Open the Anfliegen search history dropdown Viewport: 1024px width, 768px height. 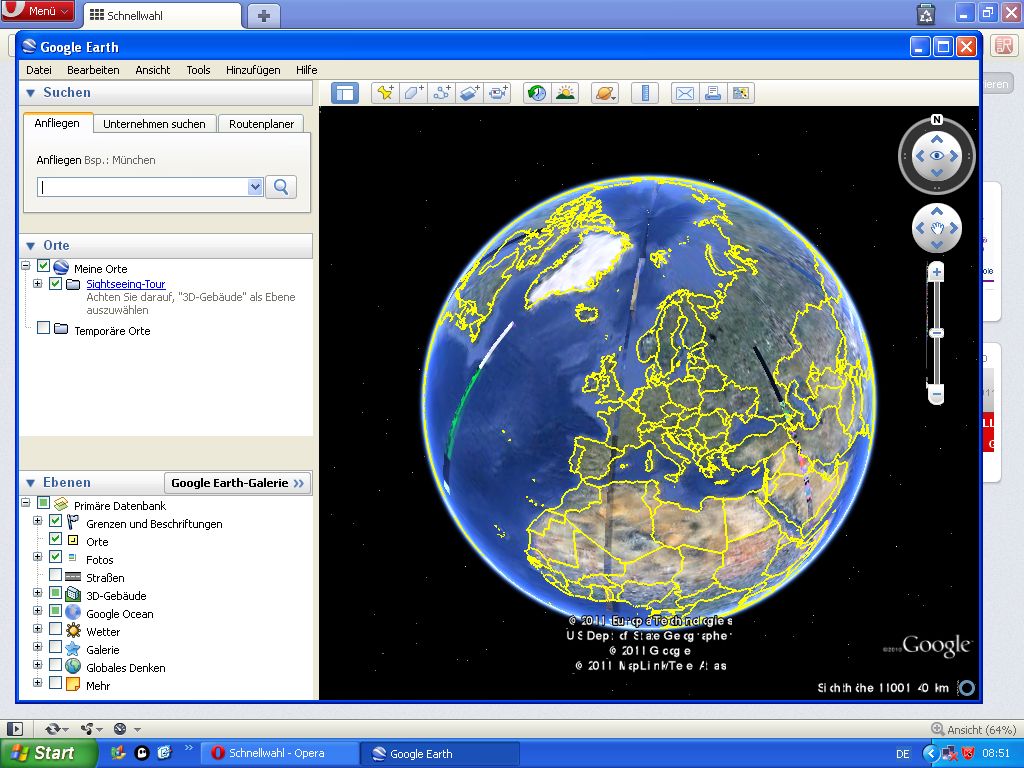[x=255, y=187]
